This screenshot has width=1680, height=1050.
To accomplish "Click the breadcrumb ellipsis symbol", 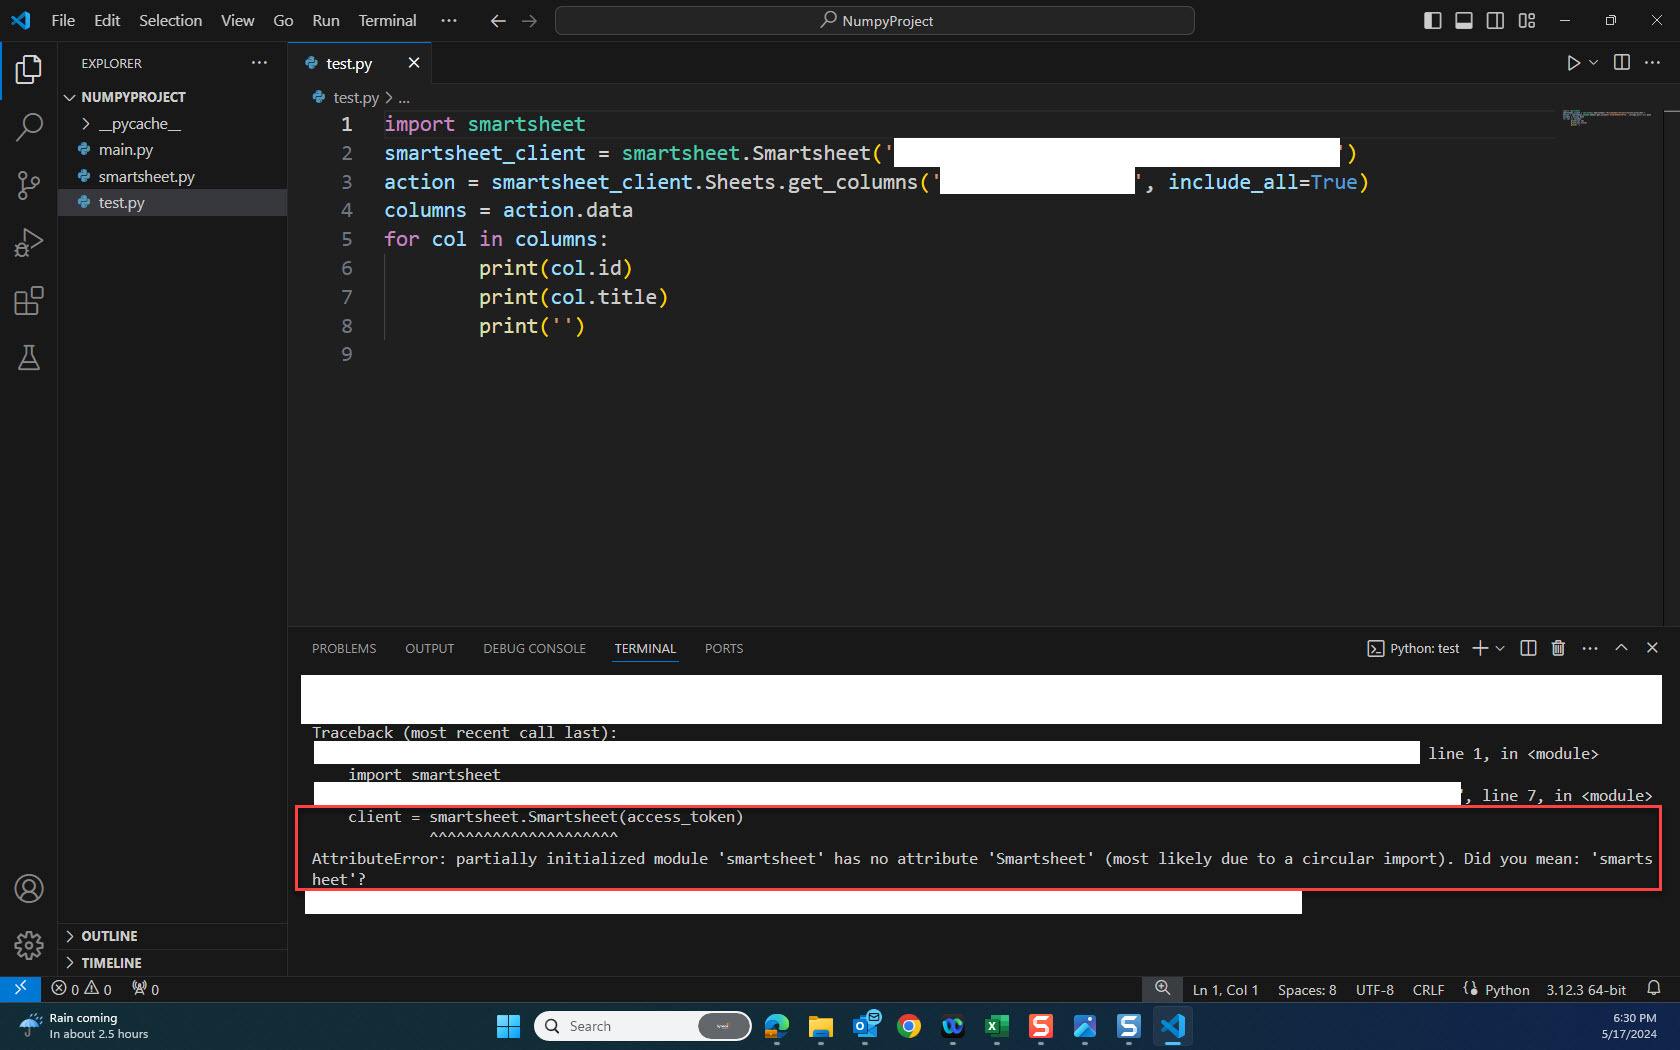I will click(x=404, y=98).
